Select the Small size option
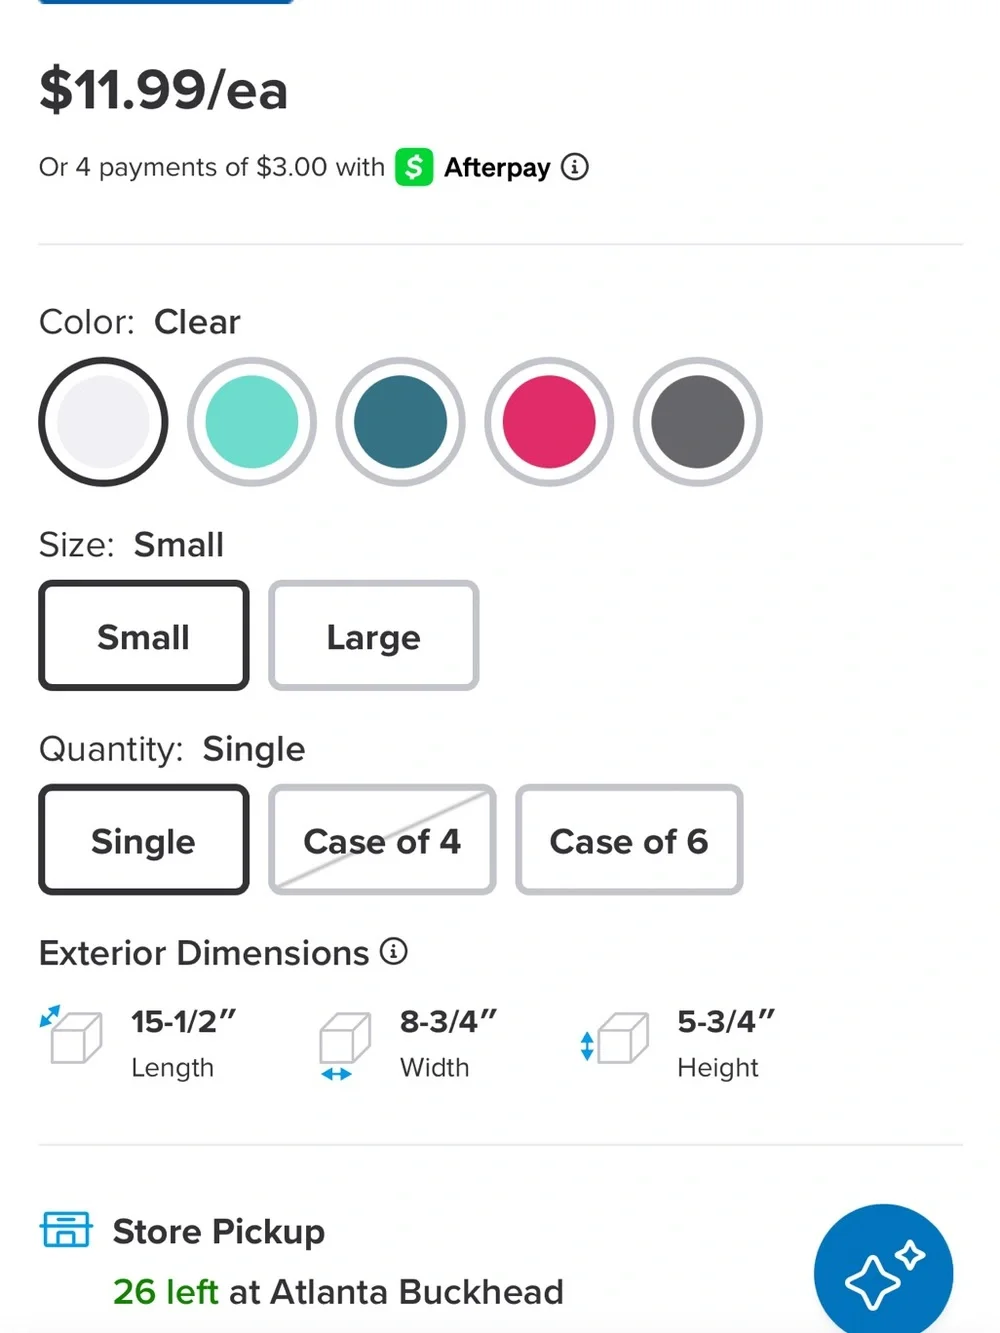 tap(144, 636)
